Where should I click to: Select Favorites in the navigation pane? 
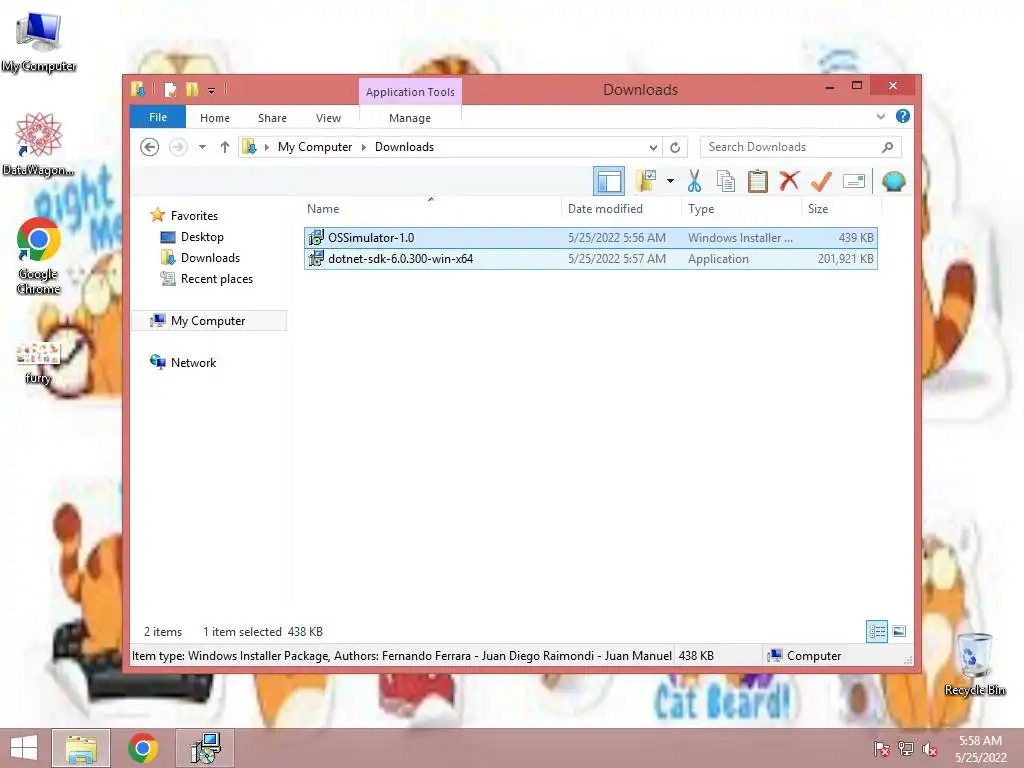pos(194,216)
